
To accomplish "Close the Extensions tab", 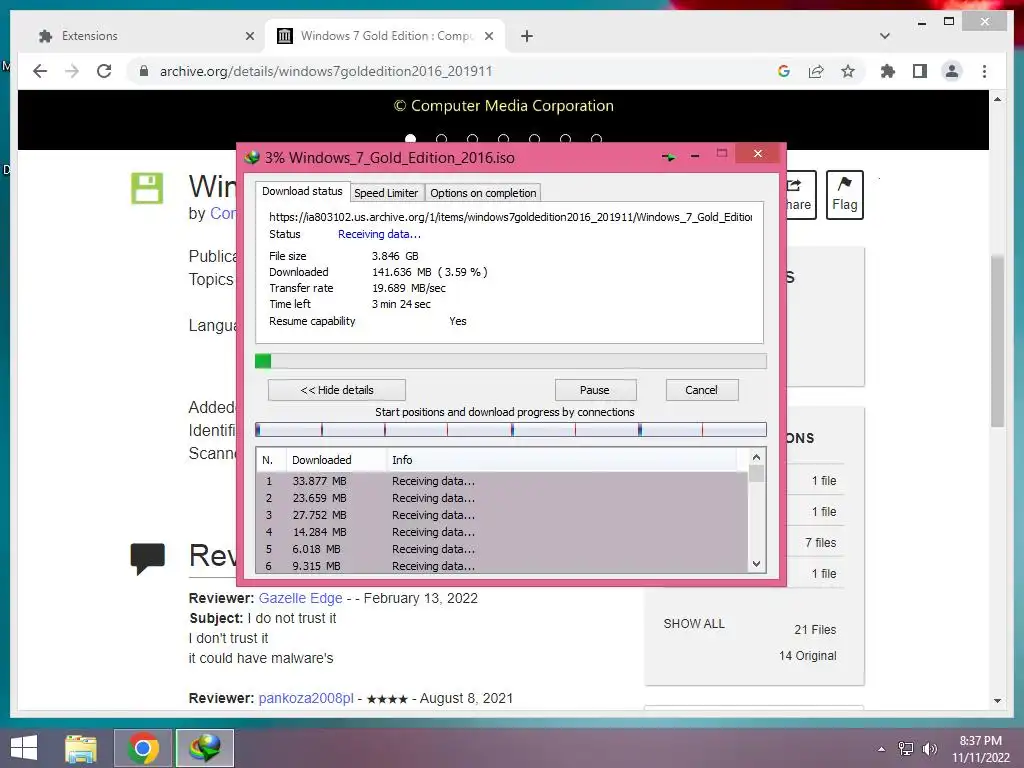I will [x=249, y=36].
